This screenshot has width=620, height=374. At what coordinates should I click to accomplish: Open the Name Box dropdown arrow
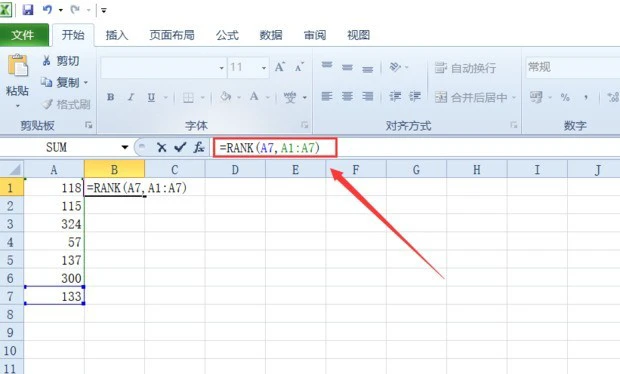(125, 147)
